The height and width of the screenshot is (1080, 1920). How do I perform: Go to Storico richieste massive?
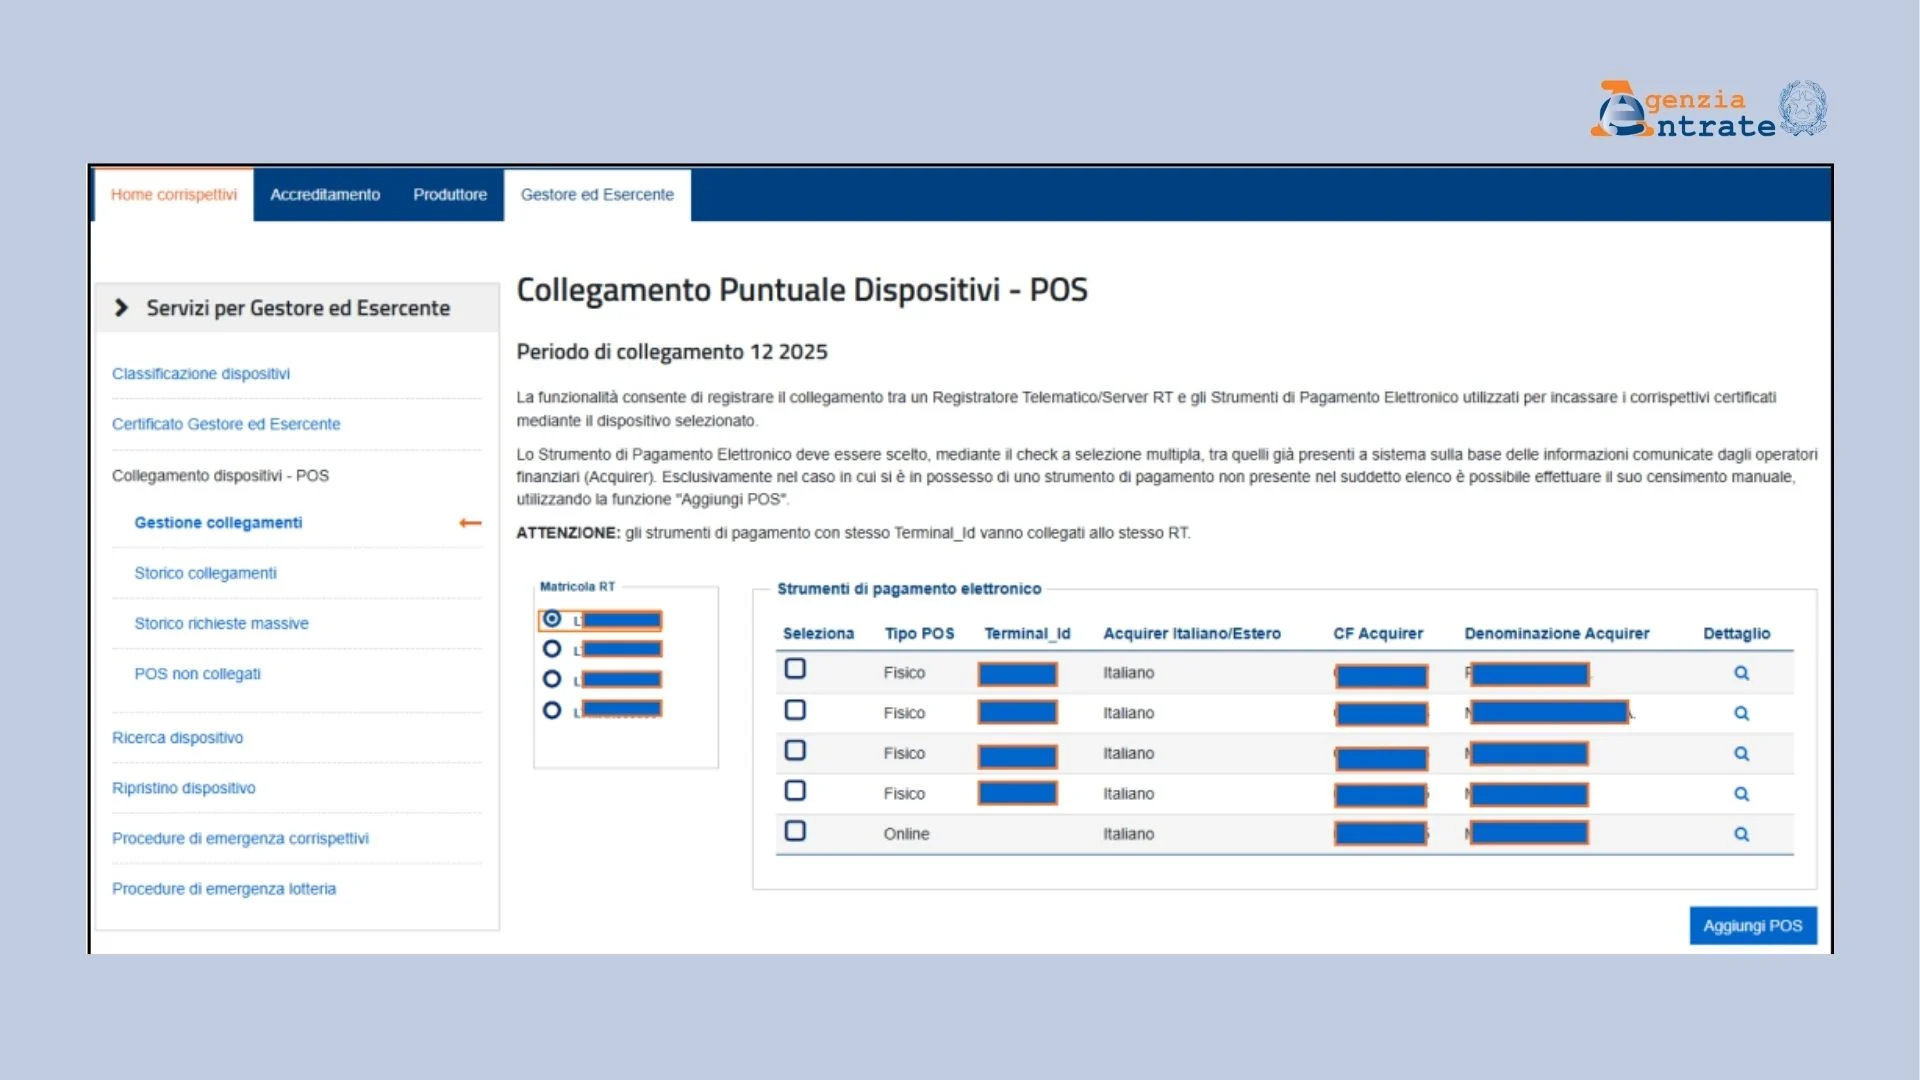click(221, 623)
